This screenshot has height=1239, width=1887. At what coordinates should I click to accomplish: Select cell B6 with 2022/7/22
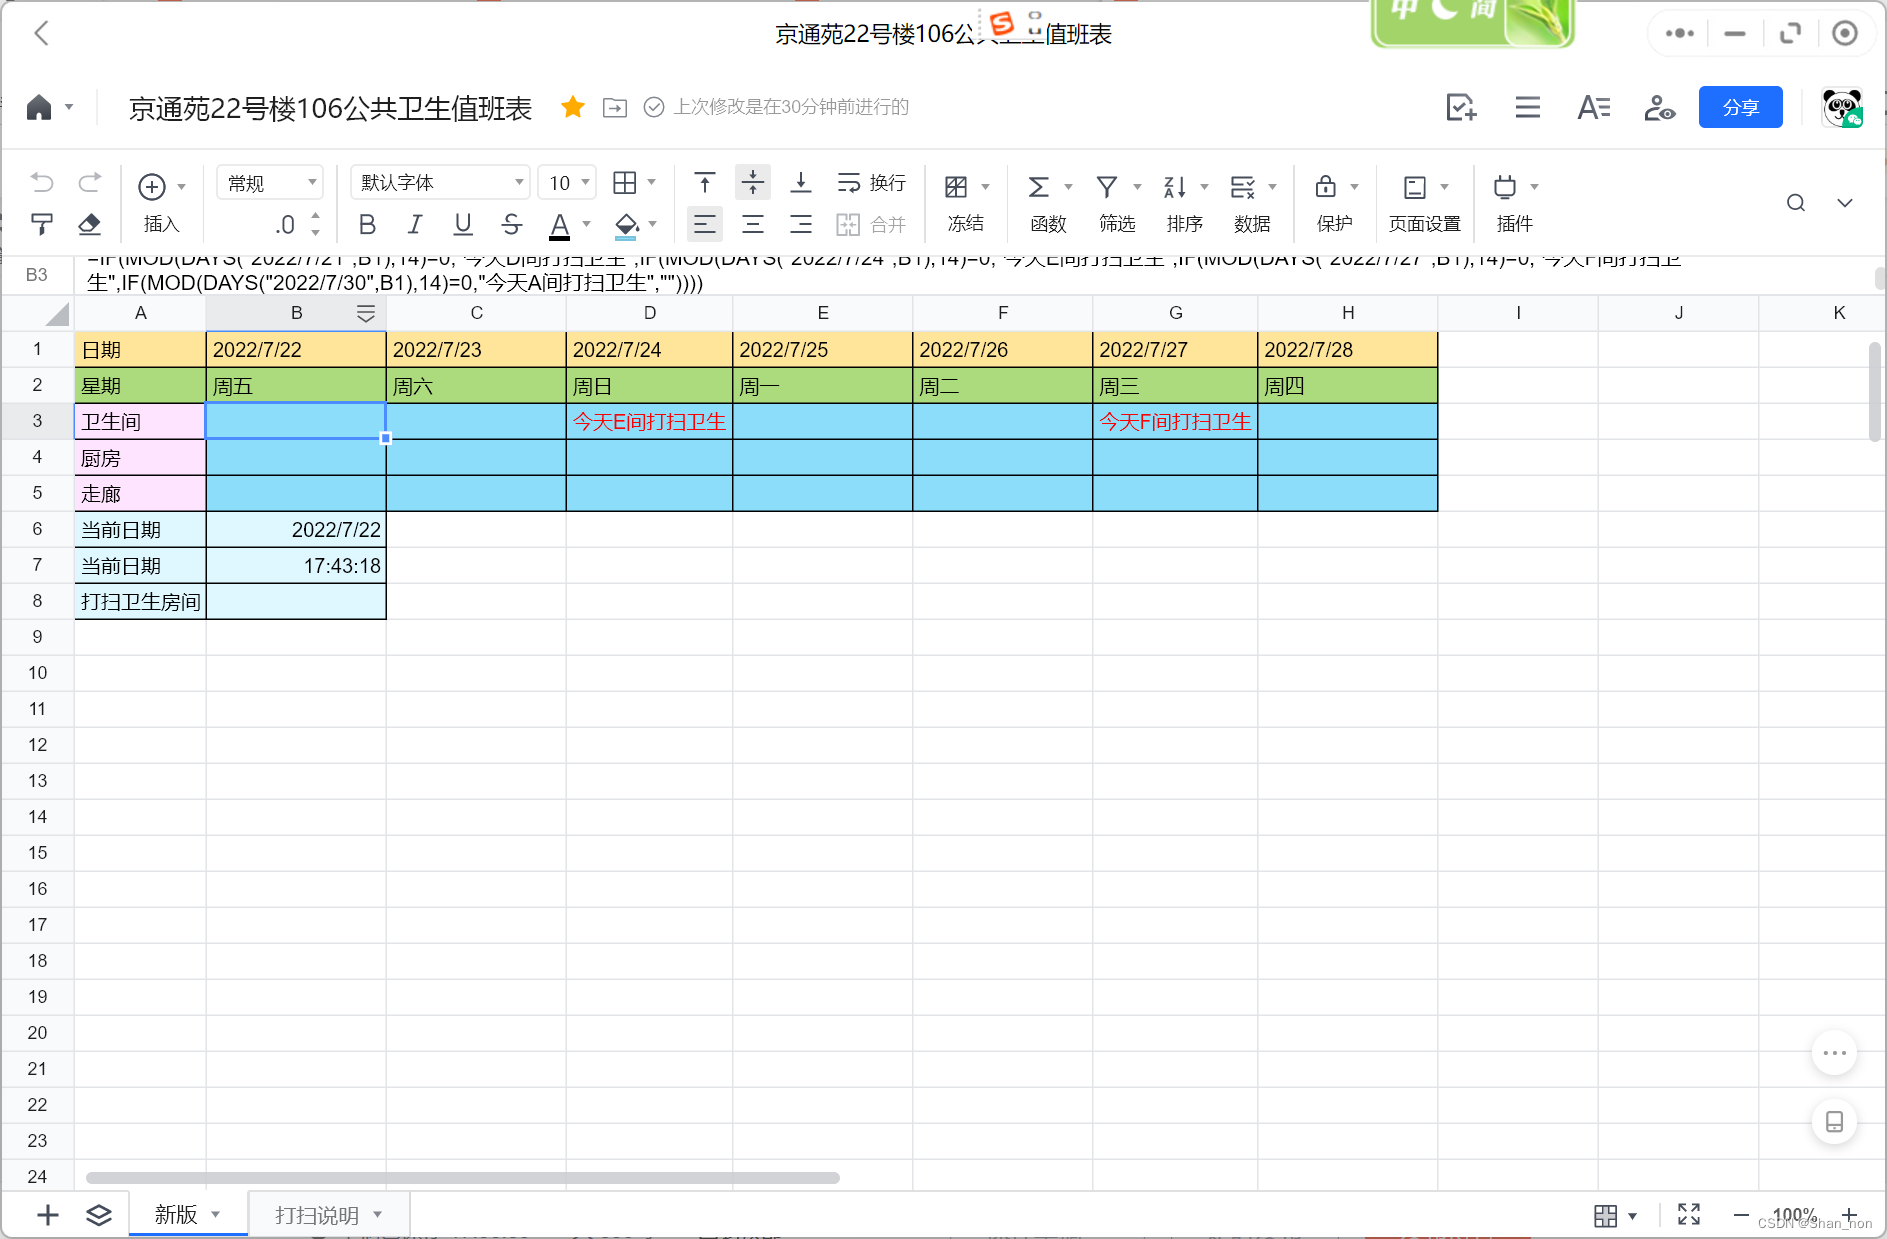pos(296,529)
